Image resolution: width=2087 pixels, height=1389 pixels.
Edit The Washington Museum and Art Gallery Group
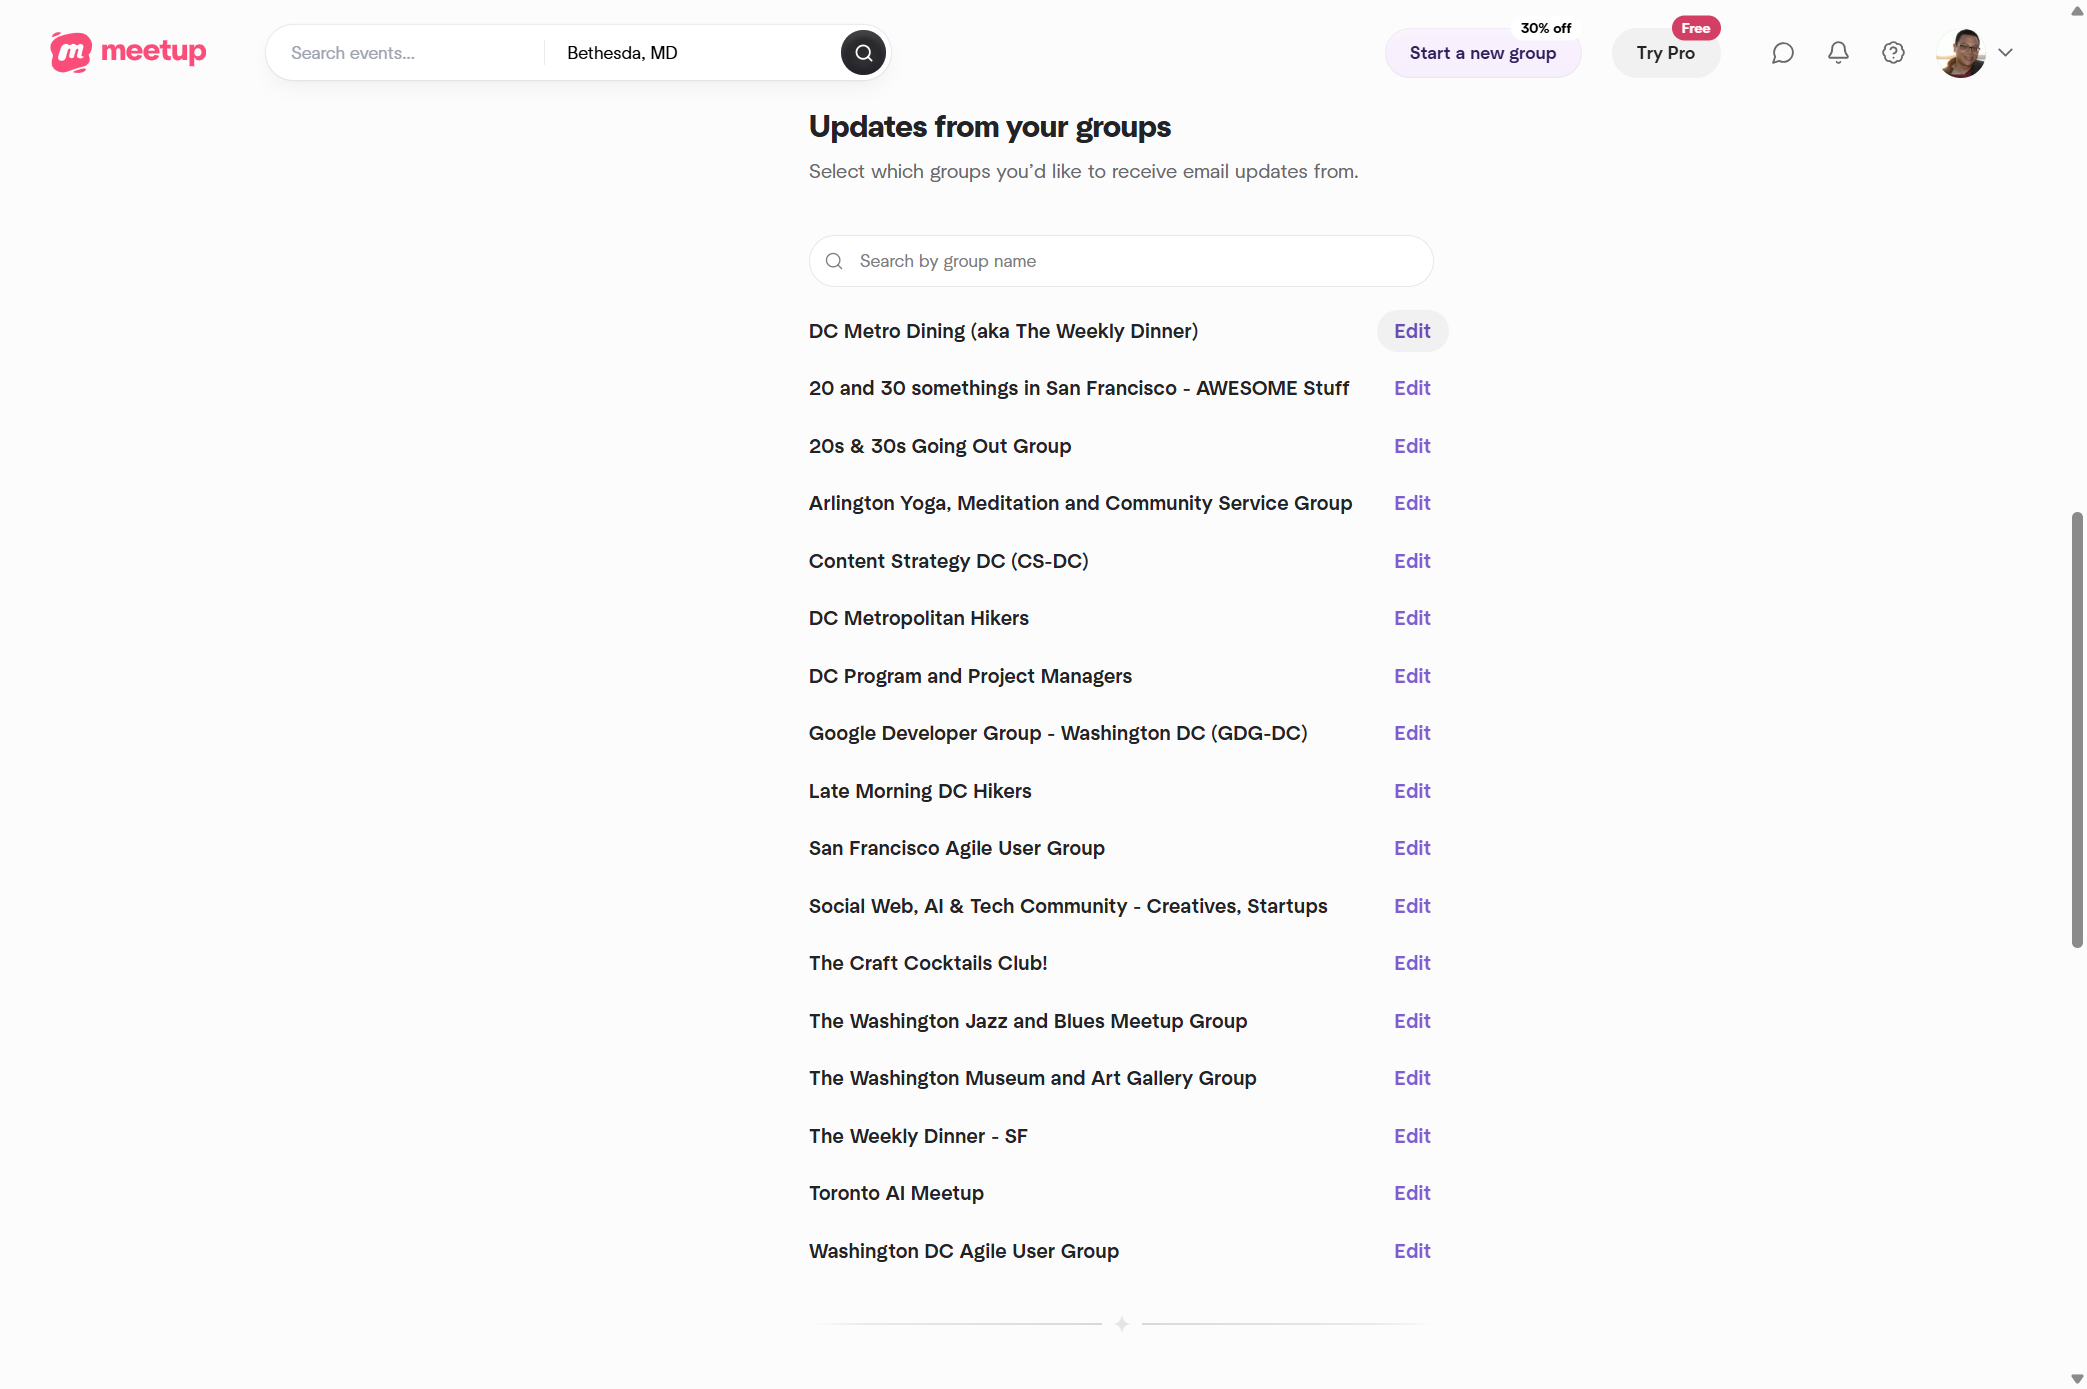1412,1078
